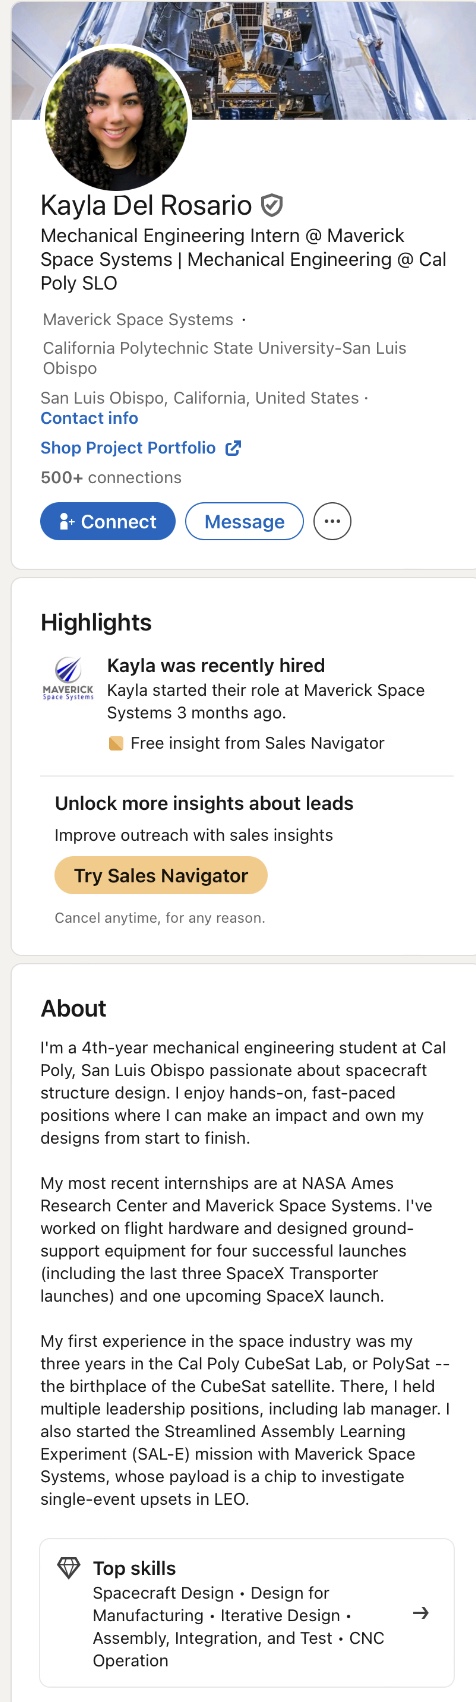
Task: Open Kayla's profile photo
Action: click(116, 117)
